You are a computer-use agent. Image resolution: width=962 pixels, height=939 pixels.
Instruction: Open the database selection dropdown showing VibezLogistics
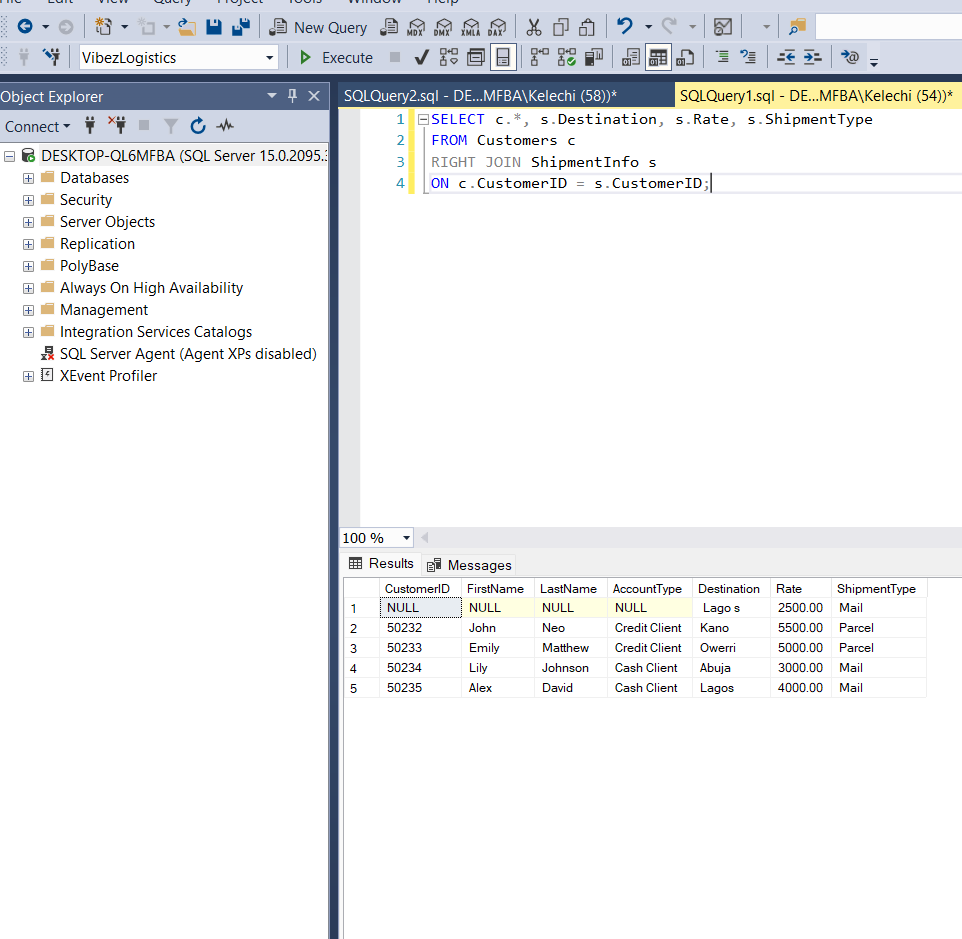(269, 57)
